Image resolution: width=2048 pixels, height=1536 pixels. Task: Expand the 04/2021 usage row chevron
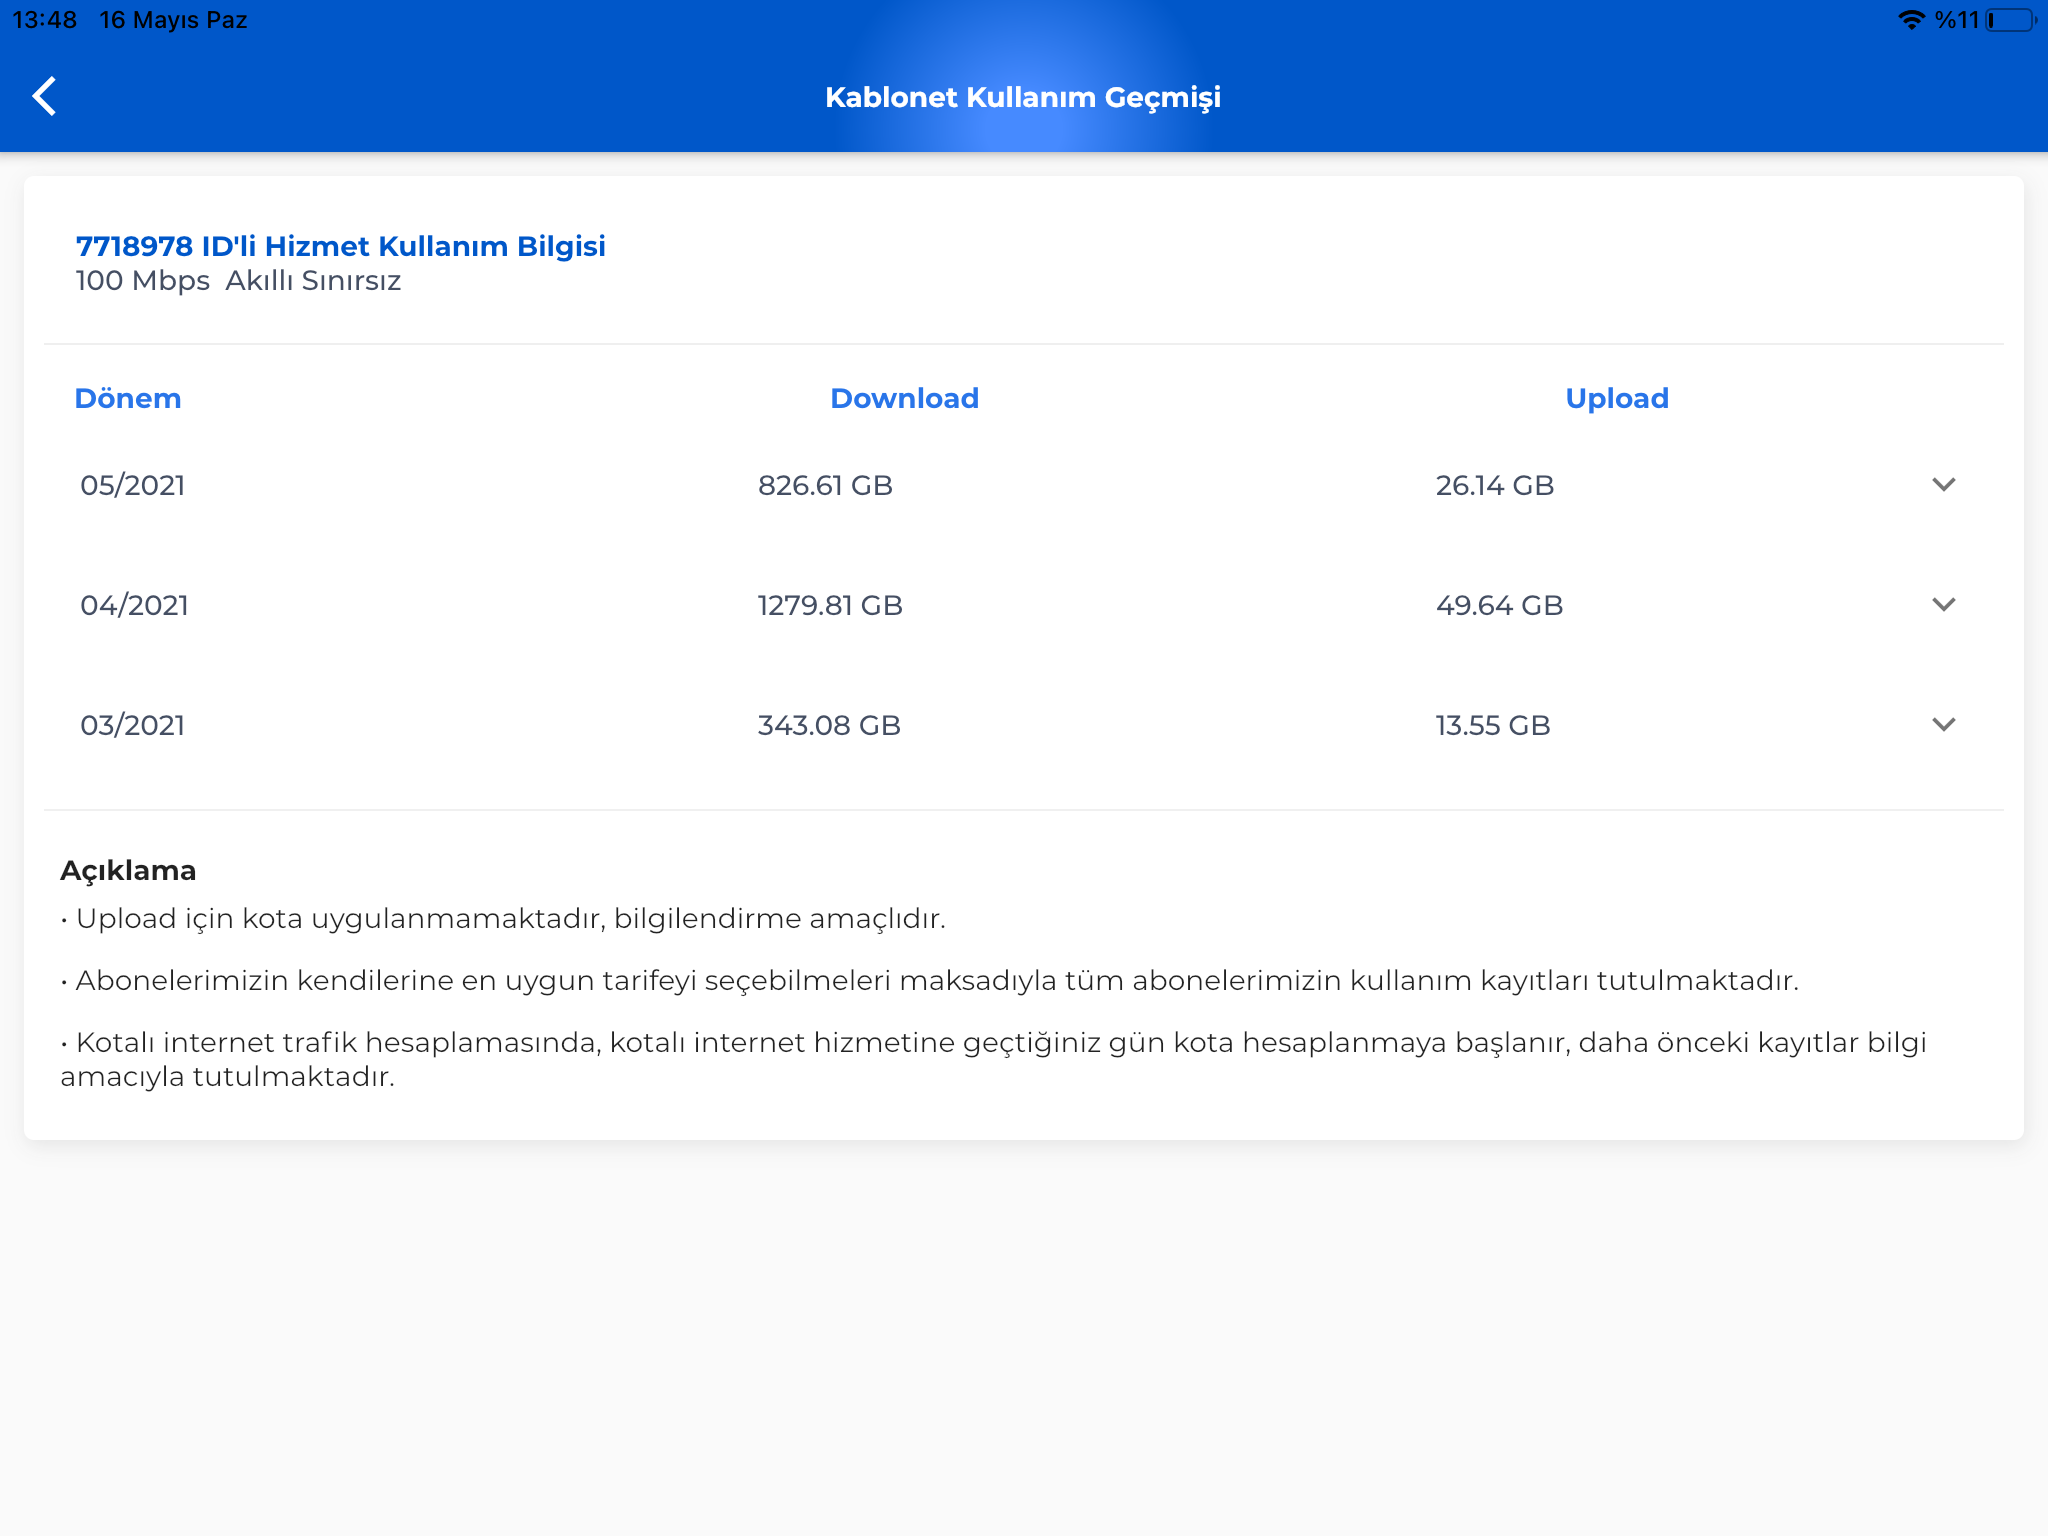pos(1943,605)
